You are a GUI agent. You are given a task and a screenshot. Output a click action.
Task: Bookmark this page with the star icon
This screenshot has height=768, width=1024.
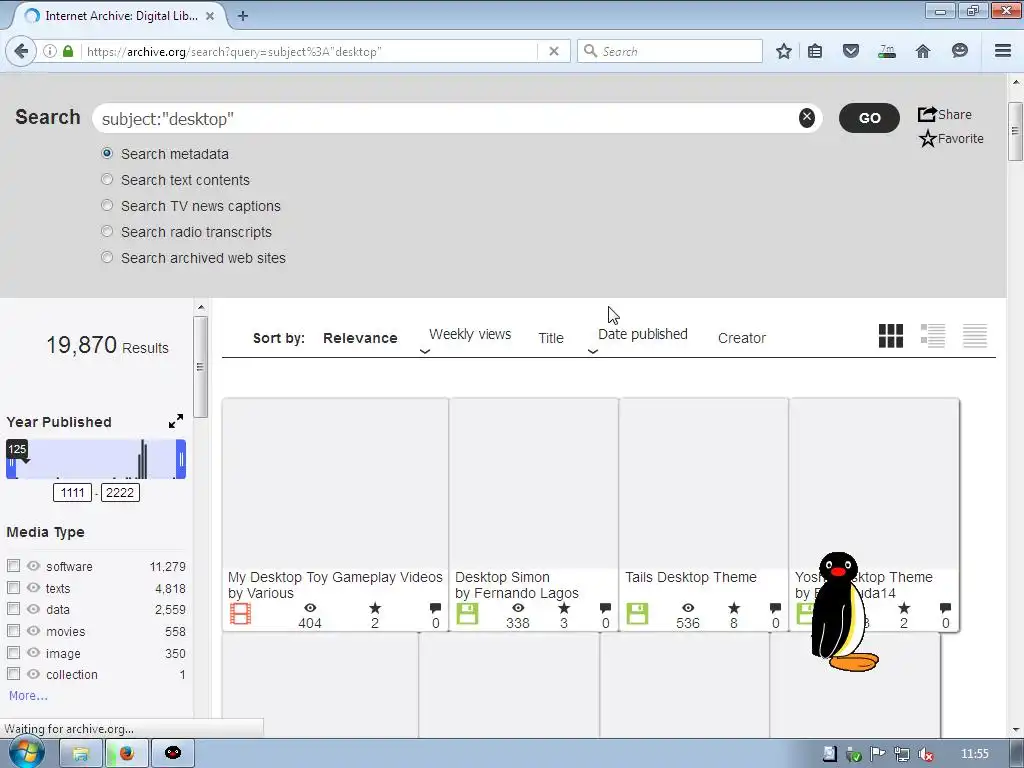[784, 51]
